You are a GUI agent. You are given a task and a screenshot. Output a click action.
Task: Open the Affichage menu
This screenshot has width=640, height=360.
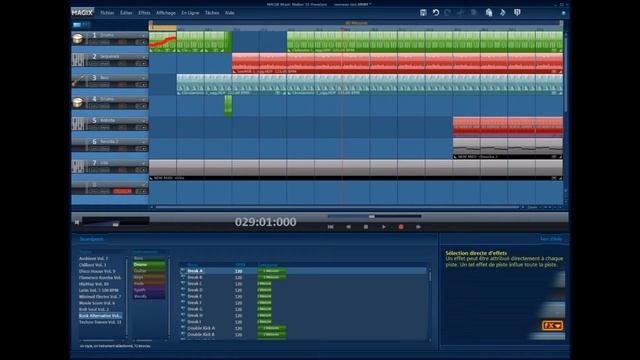click(166, 13)
